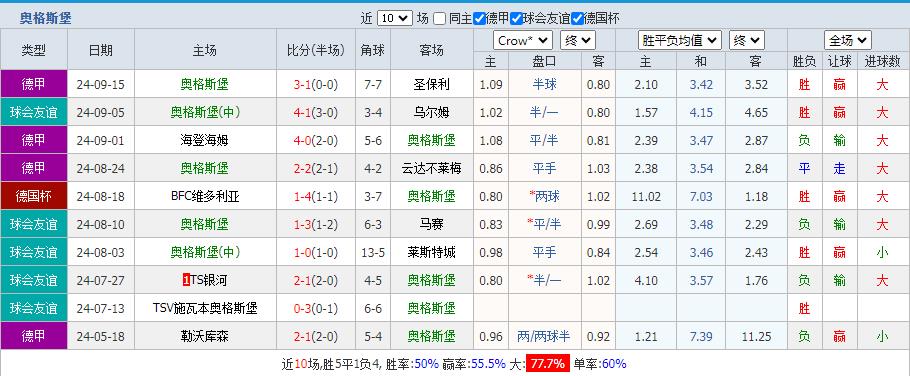Click date 24-08-24
The width and height of the screenshot is (910, 376).
click(x=100, y=168)
